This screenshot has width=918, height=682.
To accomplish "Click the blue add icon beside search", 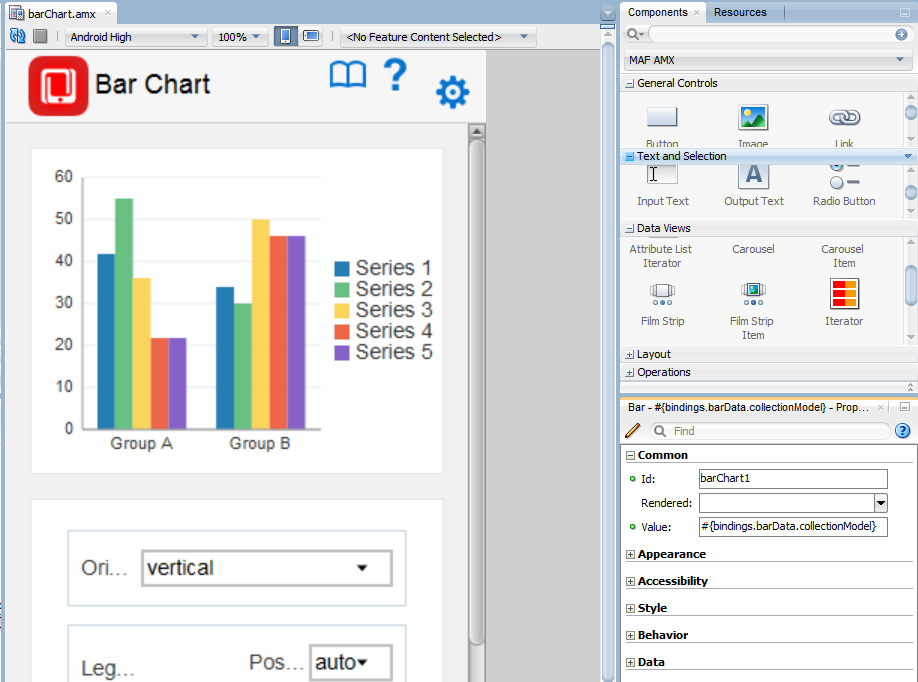I will (901, 35).
